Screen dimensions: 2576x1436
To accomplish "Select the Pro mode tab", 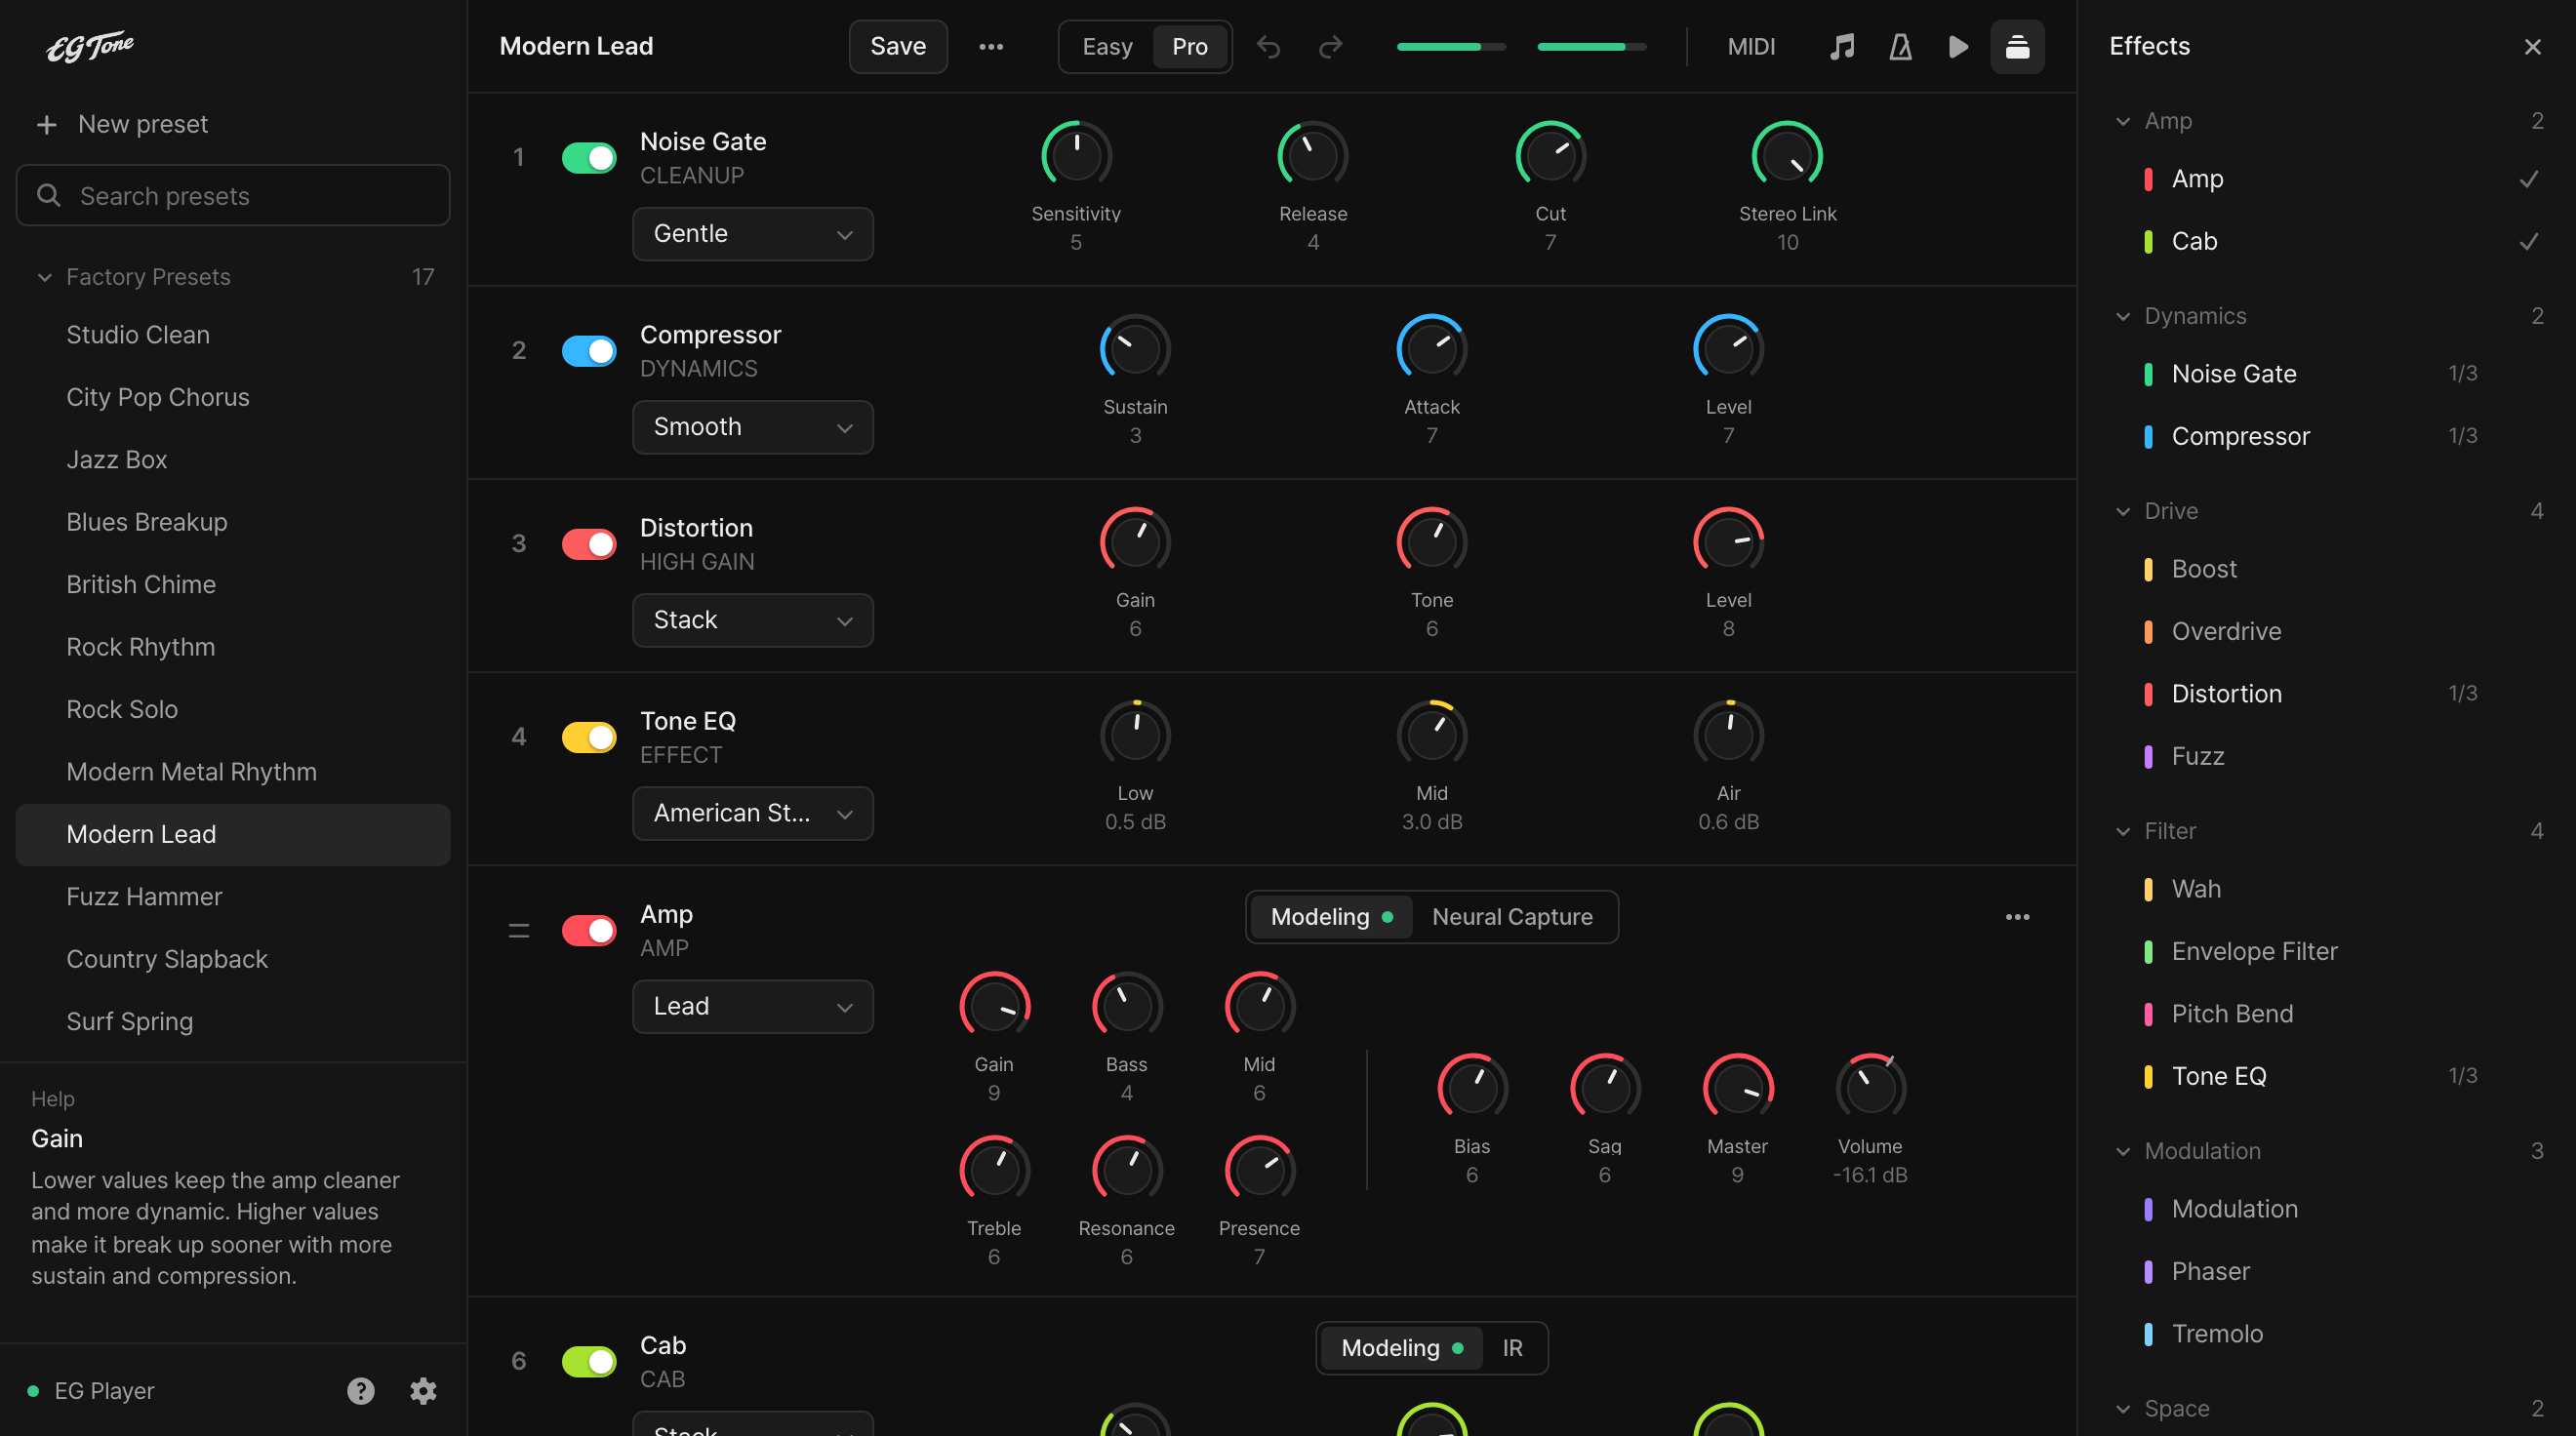I will point(1189,47).
